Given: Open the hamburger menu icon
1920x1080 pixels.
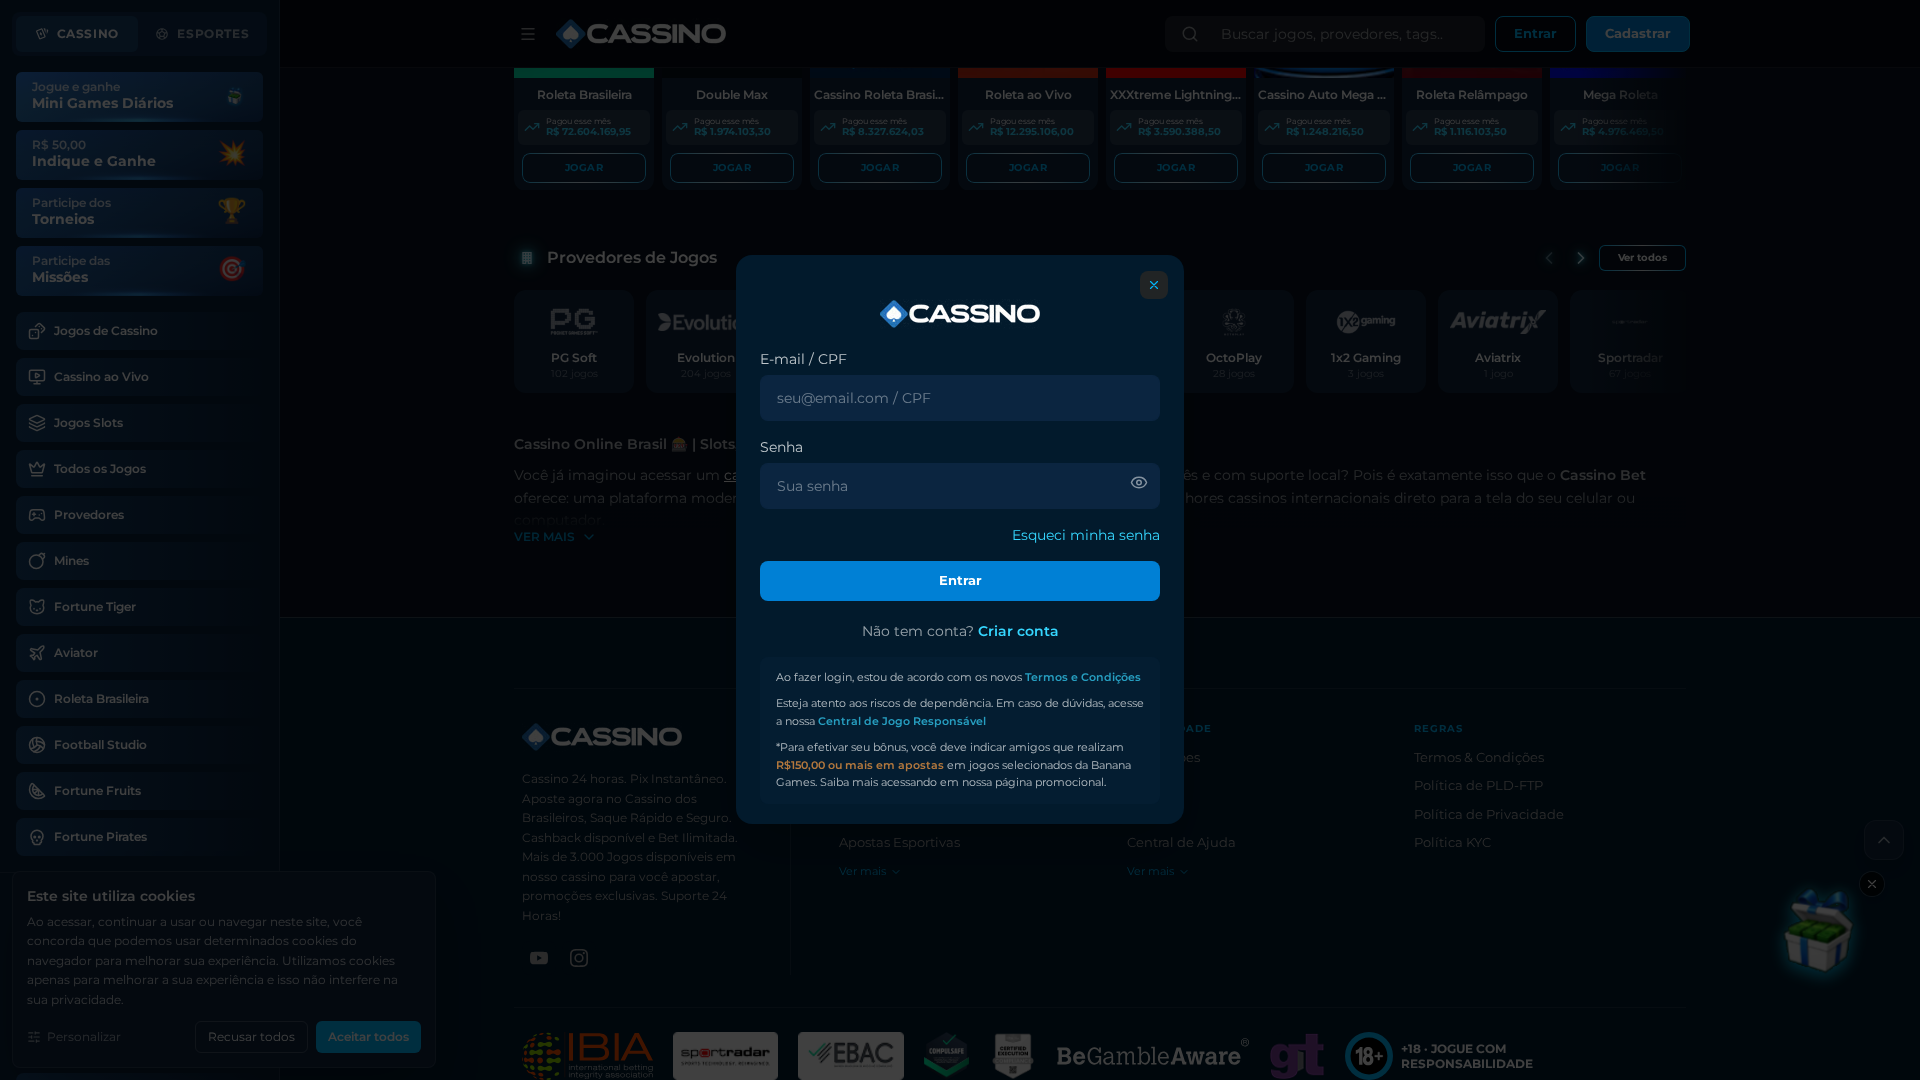Looking at the screenshot, I should pos(528,34).
